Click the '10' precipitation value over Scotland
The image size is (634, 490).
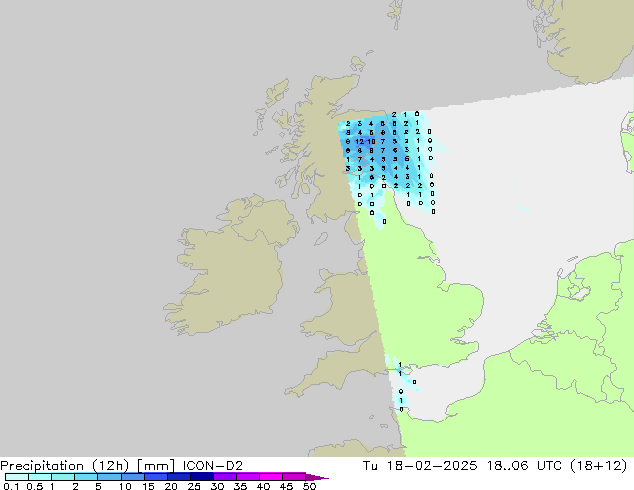pos(371,142)
